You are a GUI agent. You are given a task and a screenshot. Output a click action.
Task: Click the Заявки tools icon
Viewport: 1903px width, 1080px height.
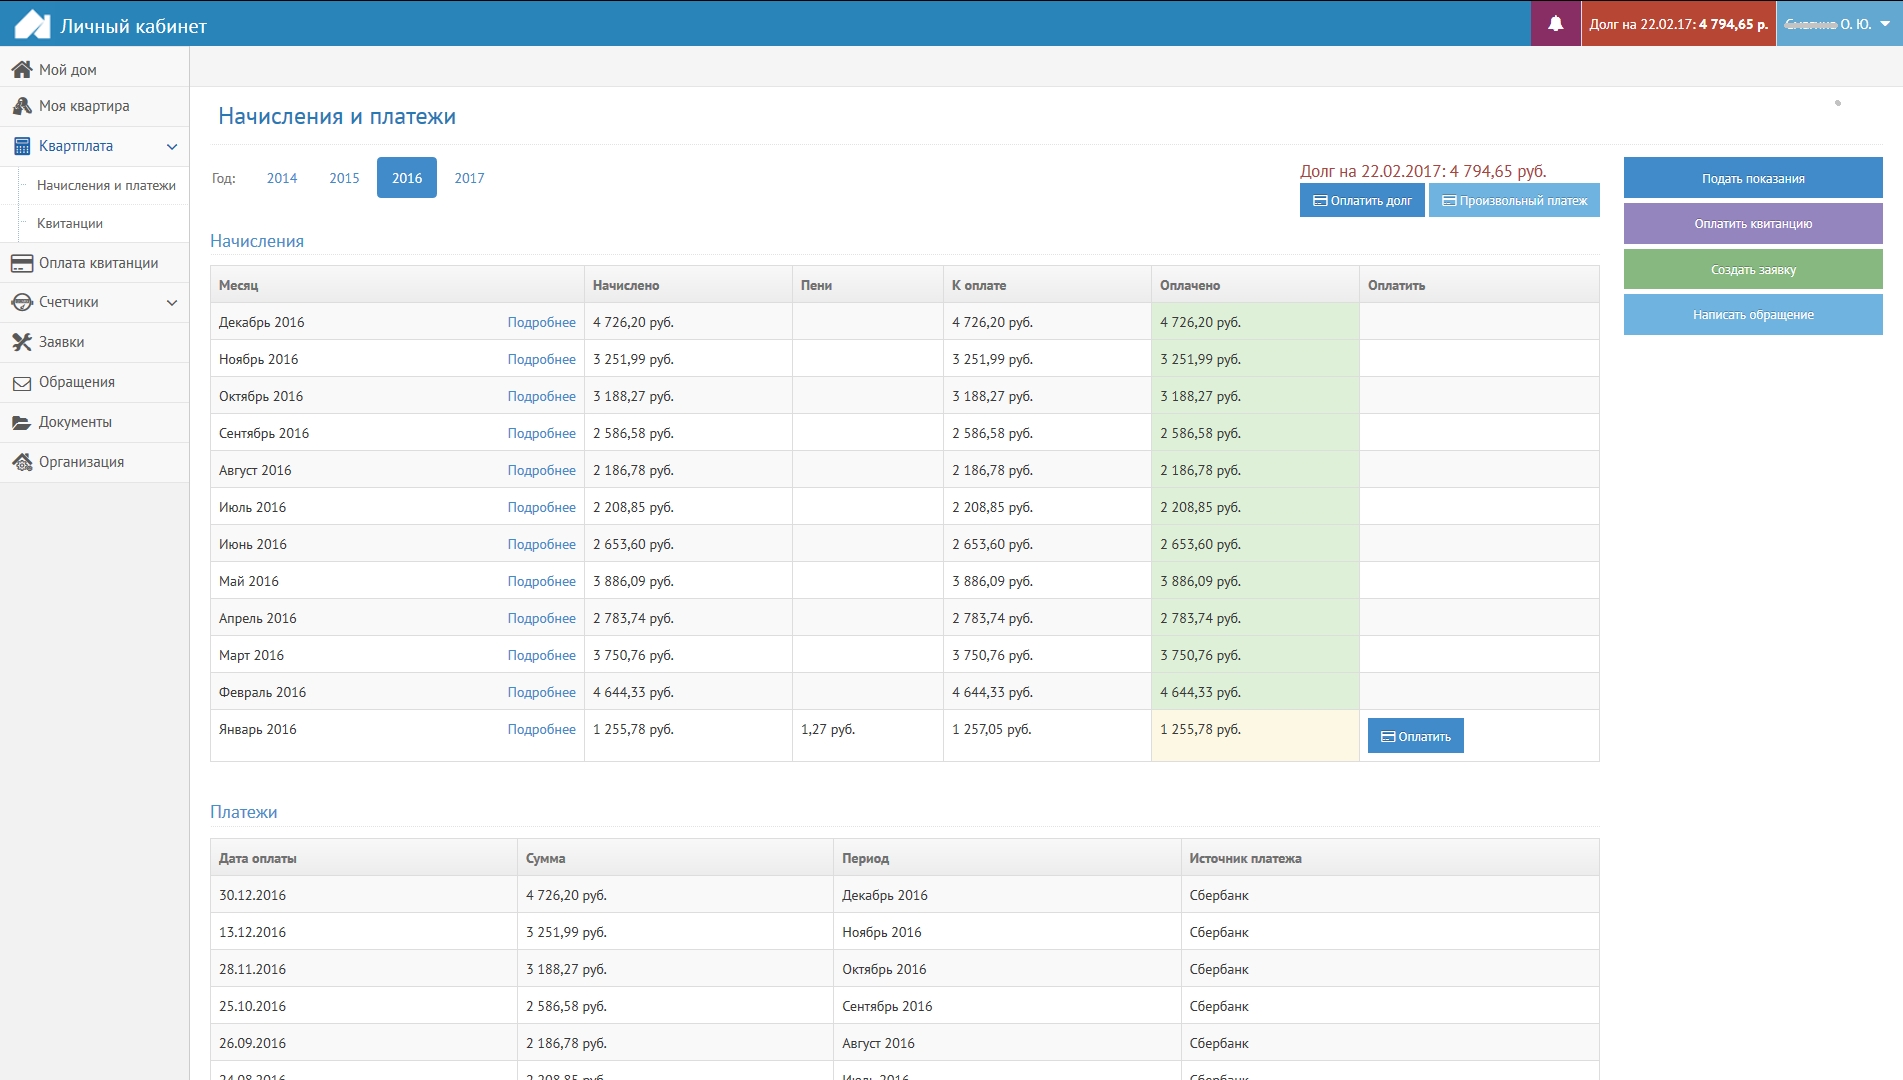tap(22, 342)
